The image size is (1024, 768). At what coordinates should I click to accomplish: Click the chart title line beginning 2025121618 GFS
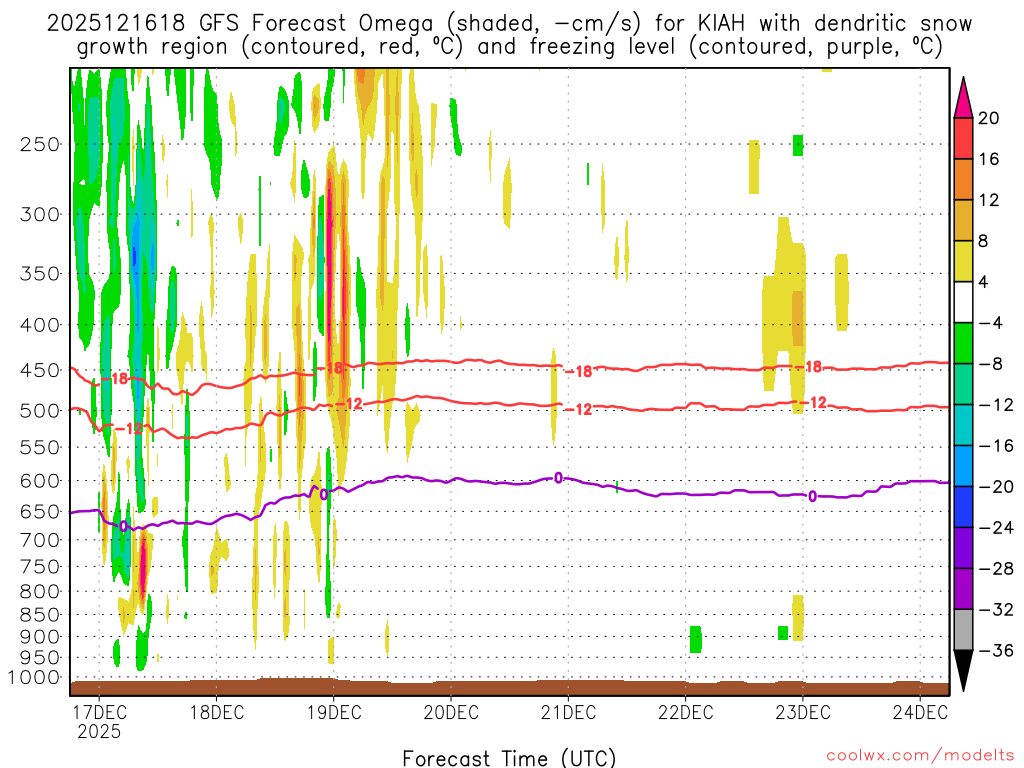pos(509,24)
